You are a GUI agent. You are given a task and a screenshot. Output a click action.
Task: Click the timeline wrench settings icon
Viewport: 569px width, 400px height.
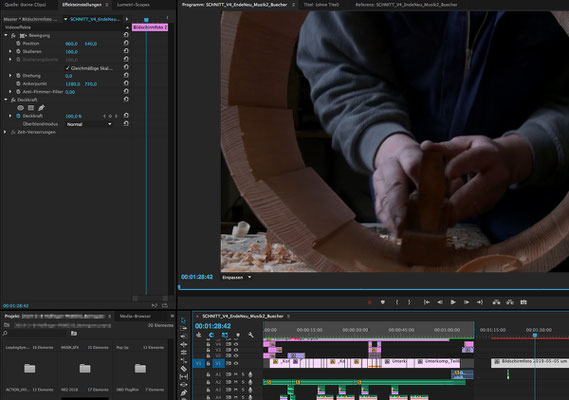click(x=251, y=335)
